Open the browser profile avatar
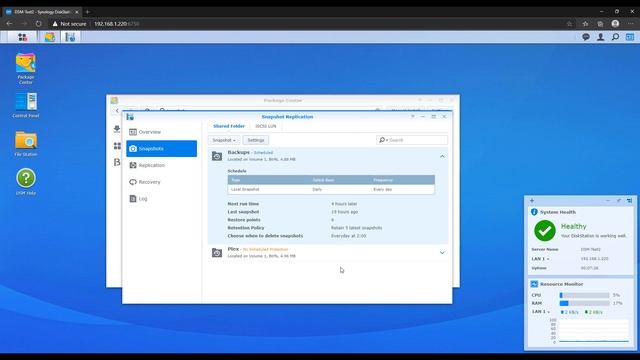The width and height of the screenshot is (640, 360). coord(615,24)
